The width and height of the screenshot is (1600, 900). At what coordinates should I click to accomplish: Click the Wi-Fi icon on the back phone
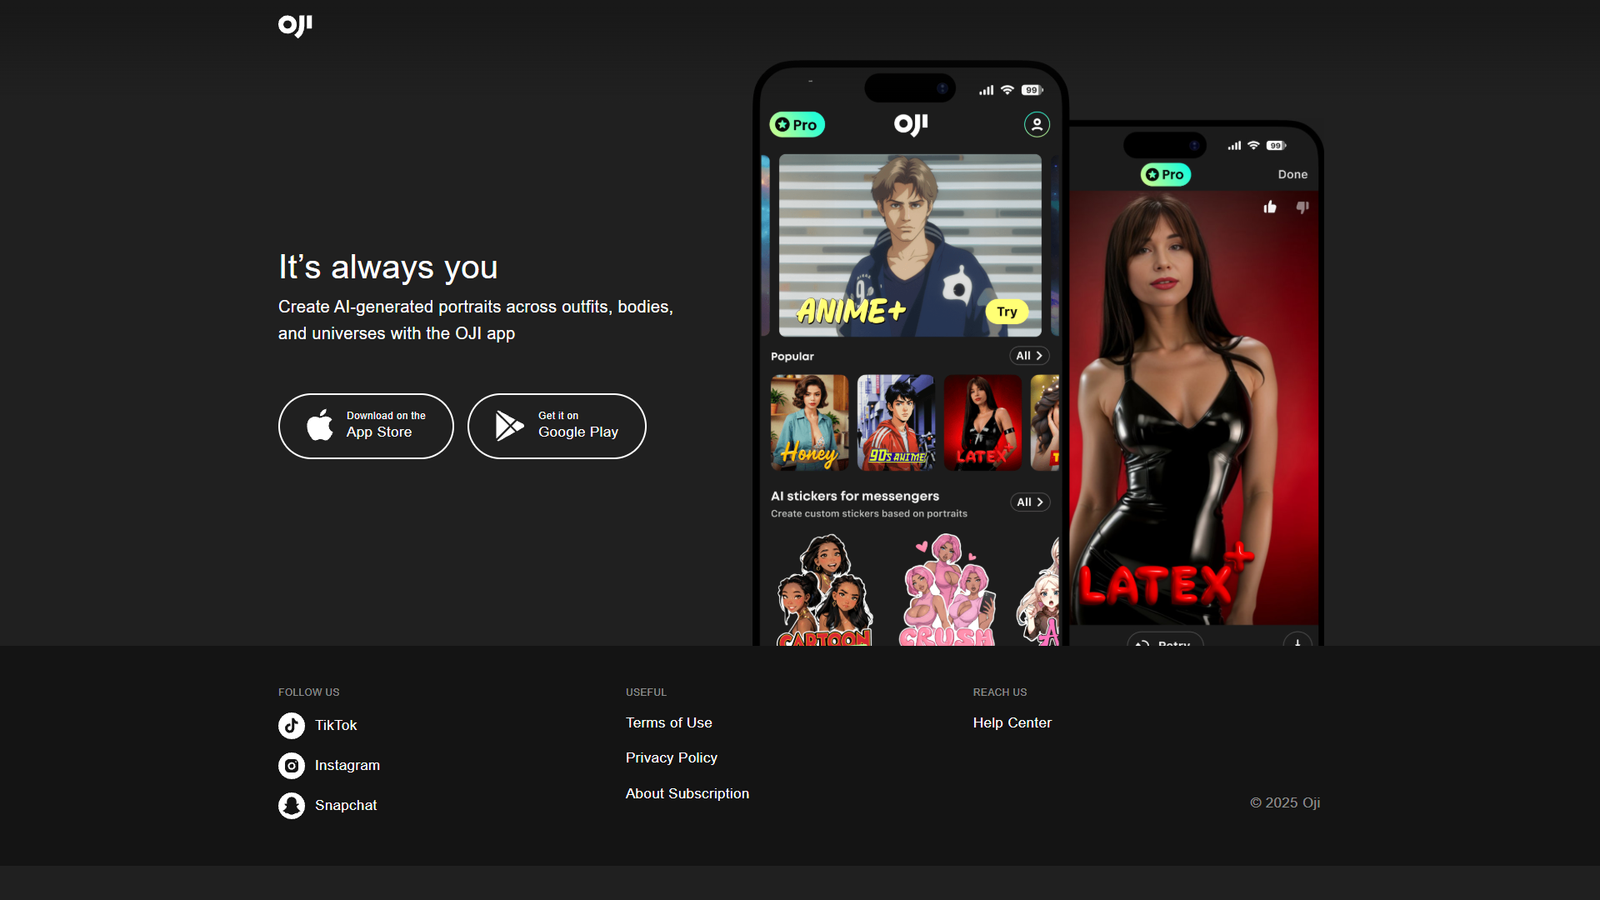tap(1253, 146)
